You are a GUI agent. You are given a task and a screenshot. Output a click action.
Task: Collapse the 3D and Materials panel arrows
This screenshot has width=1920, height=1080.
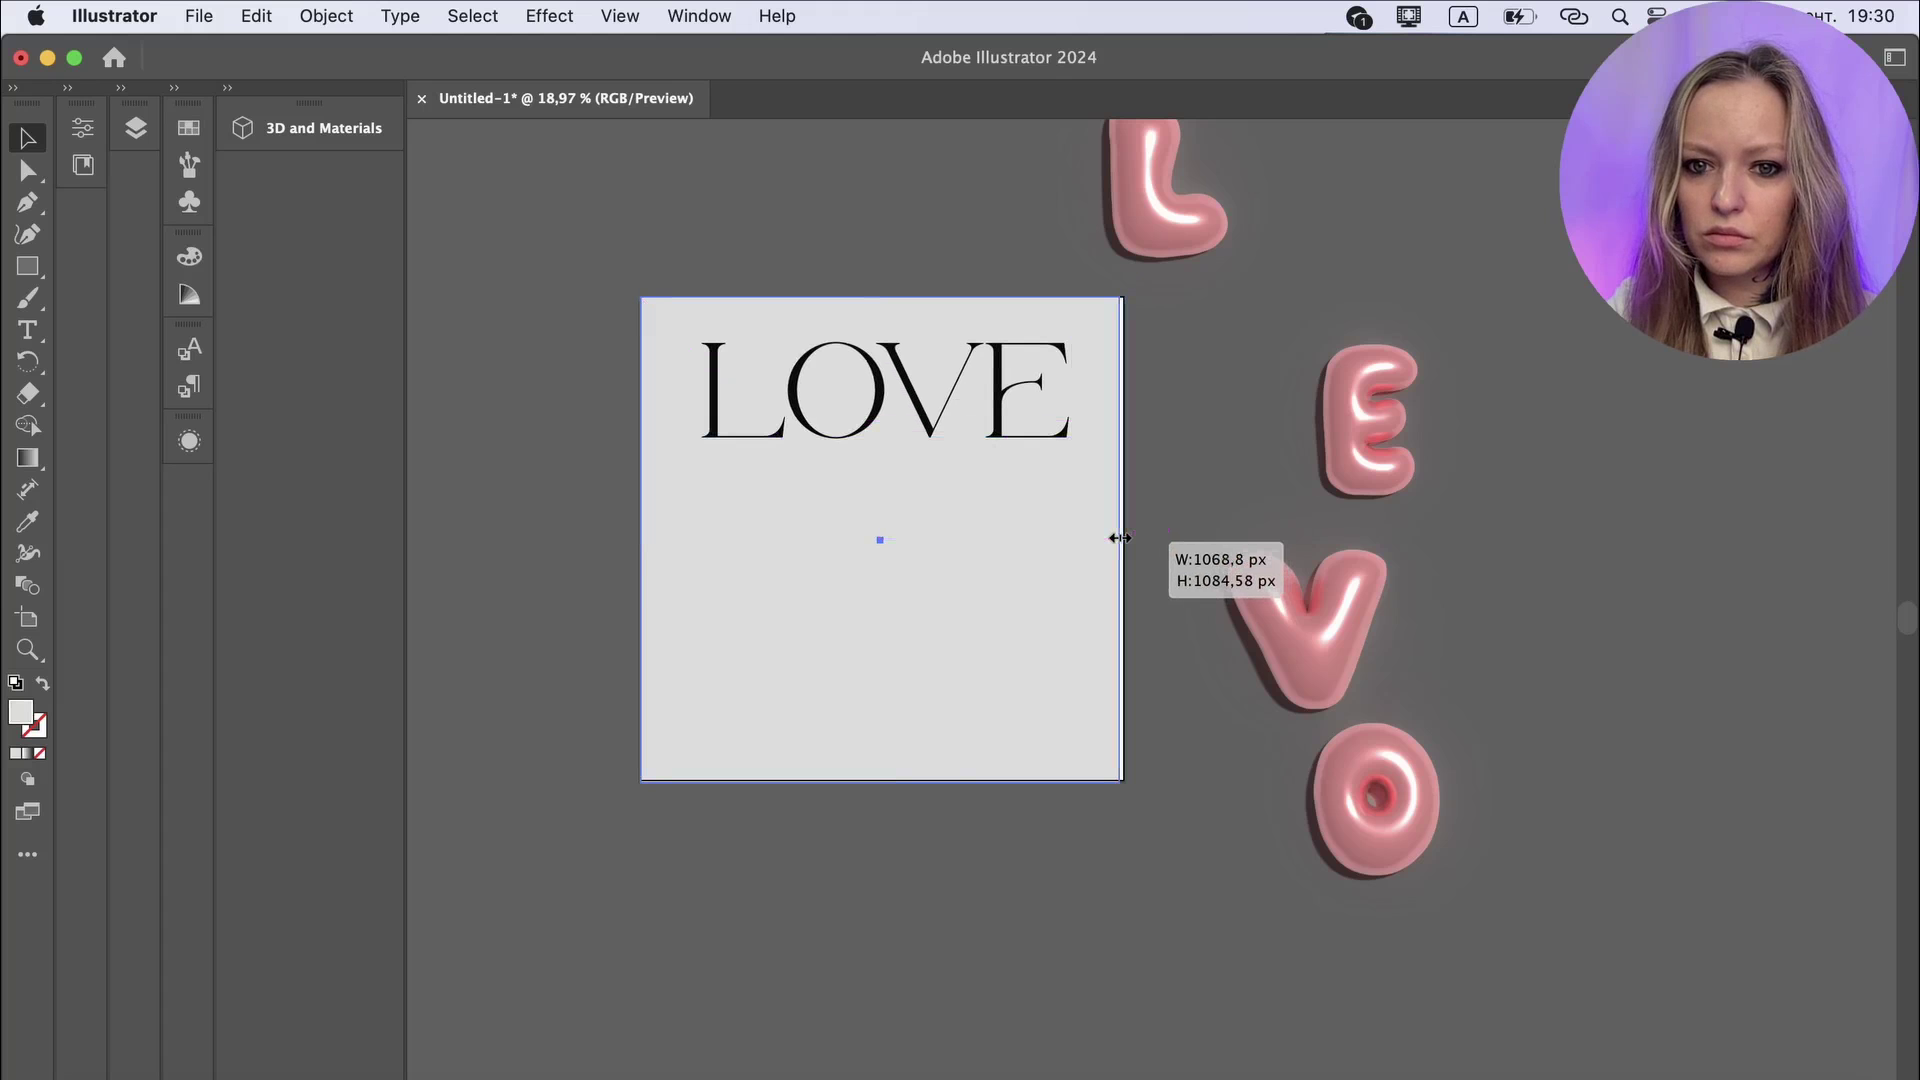pos(227,88)
